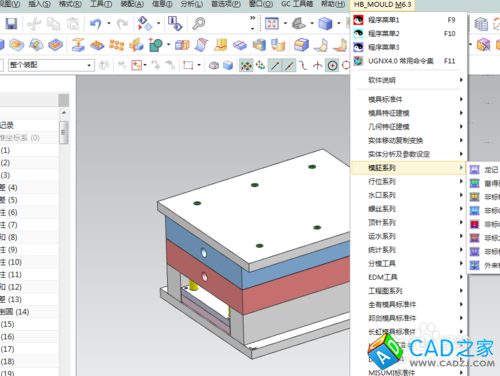Open the HB_MOULD M6.3 menu
Screen dimensions: 500x376
point(382,5)
